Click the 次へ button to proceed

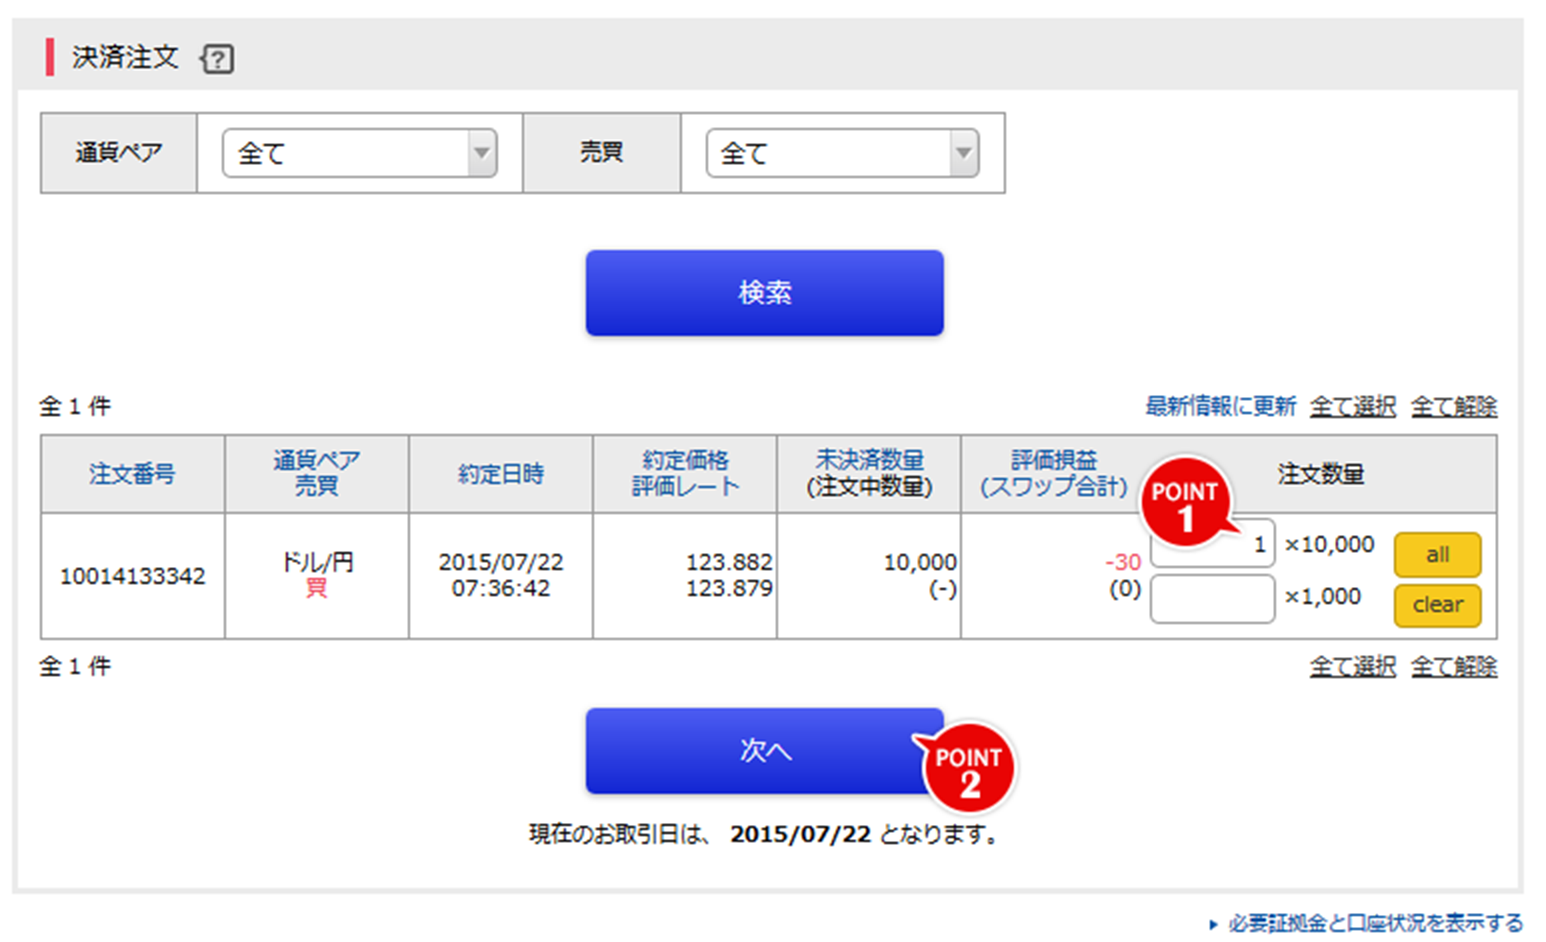[x=764, y=750]
